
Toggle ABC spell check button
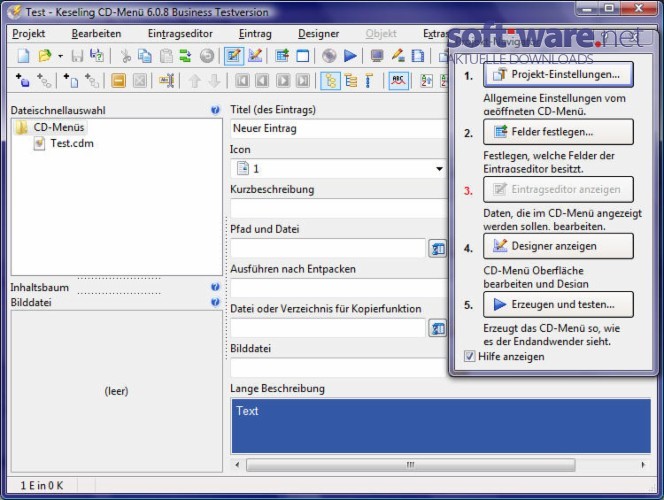coord(398,80)
